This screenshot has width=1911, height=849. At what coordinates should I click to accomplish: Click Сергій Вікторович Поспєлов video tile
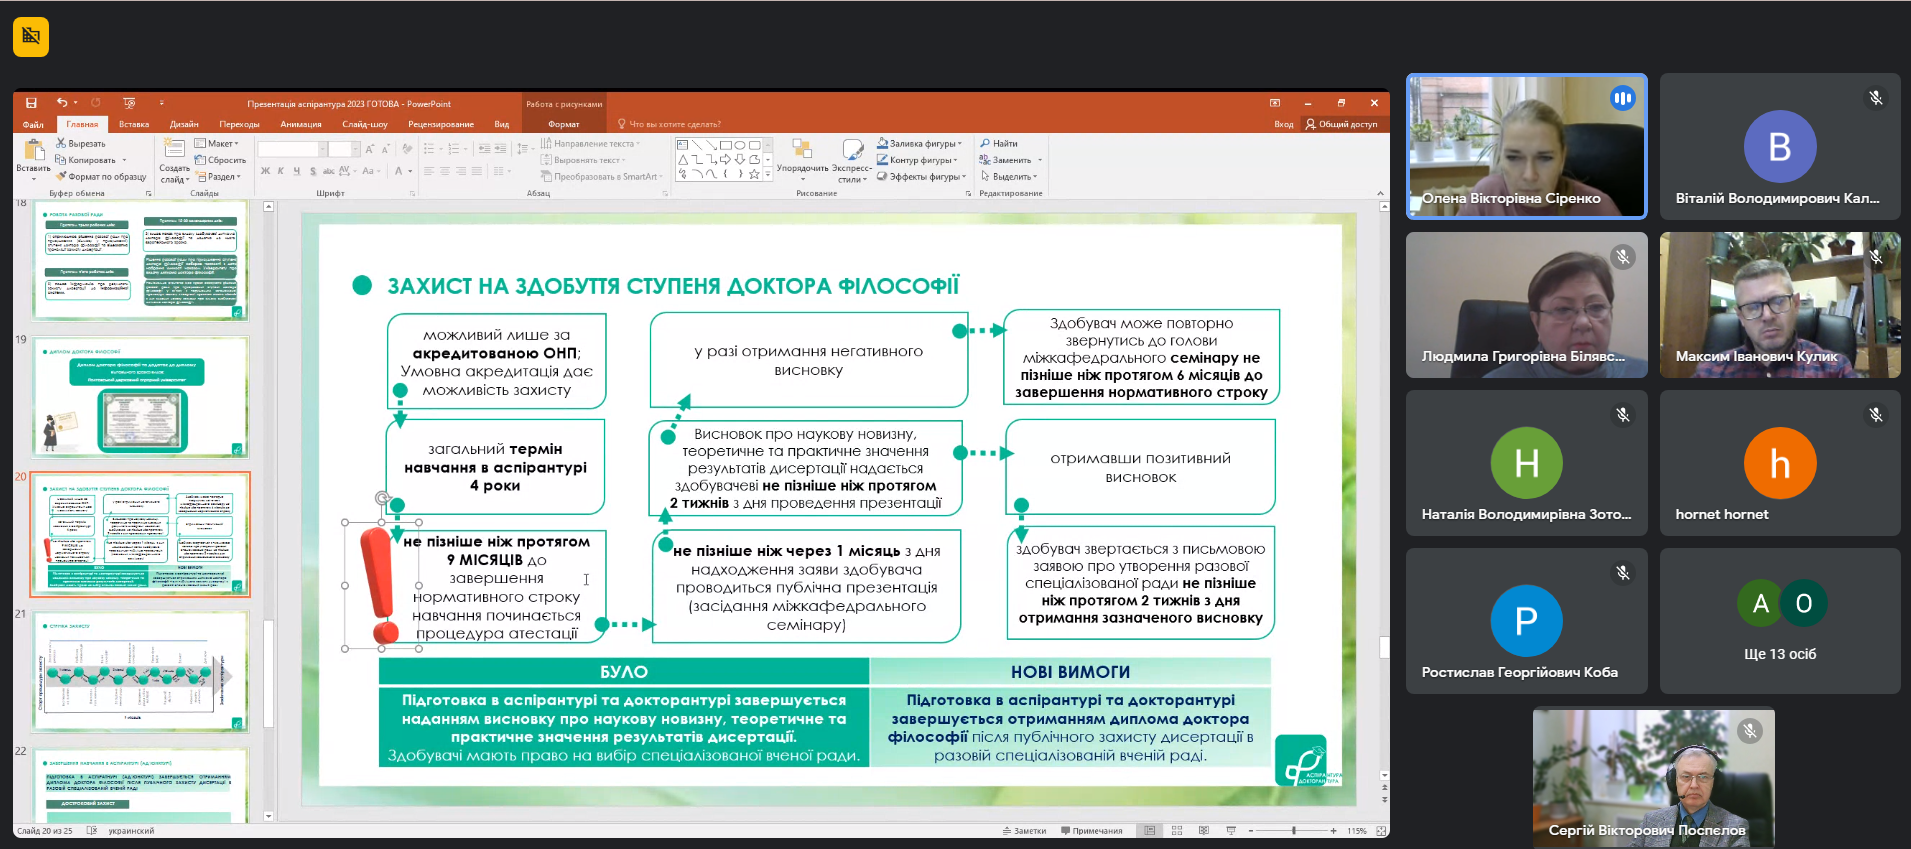click(1653, 777)
